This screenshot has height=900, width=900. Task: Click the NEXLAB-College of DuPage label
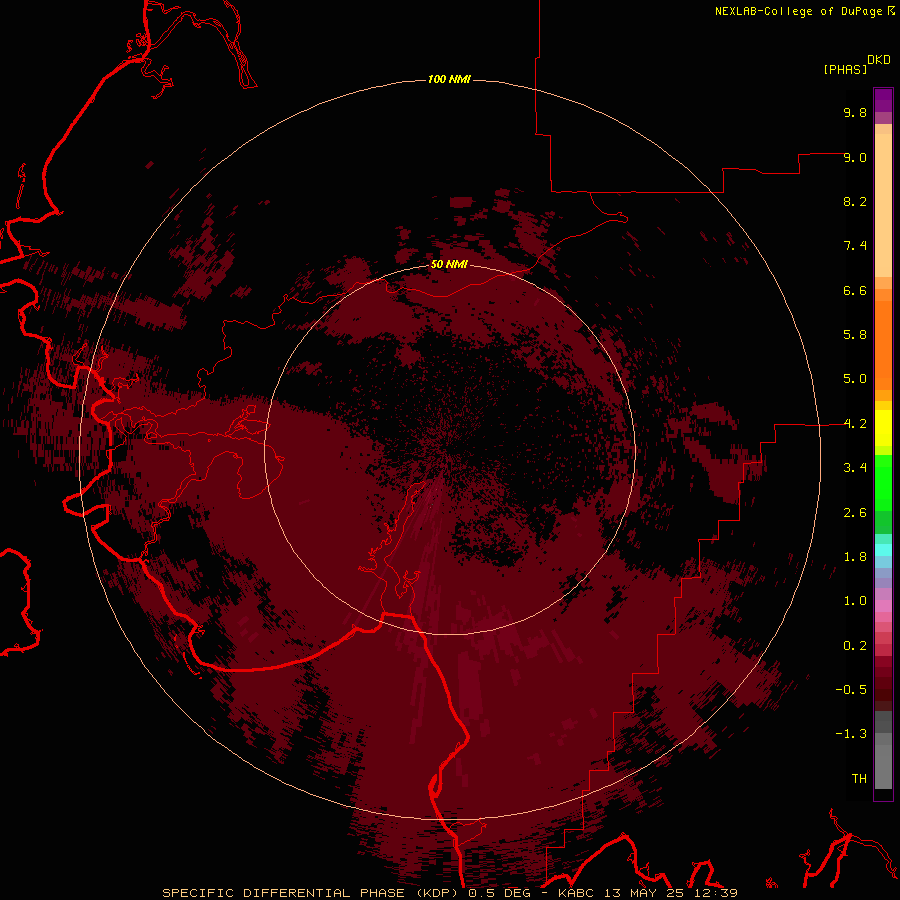[798, 11]
